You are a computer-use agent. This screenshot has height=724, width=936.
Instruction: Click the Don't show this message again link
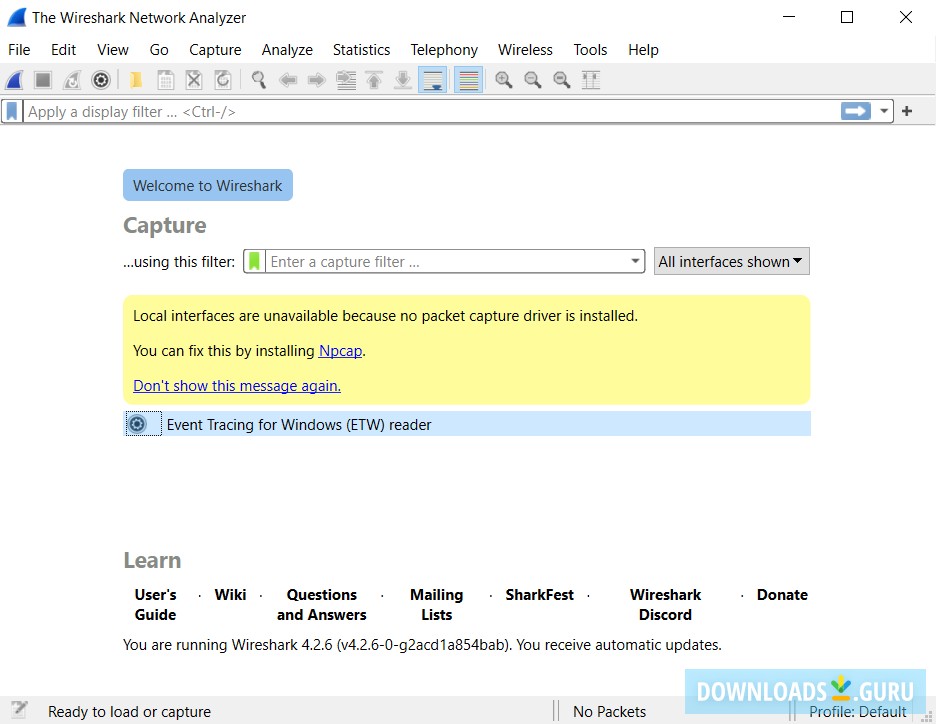pos(236,385)
